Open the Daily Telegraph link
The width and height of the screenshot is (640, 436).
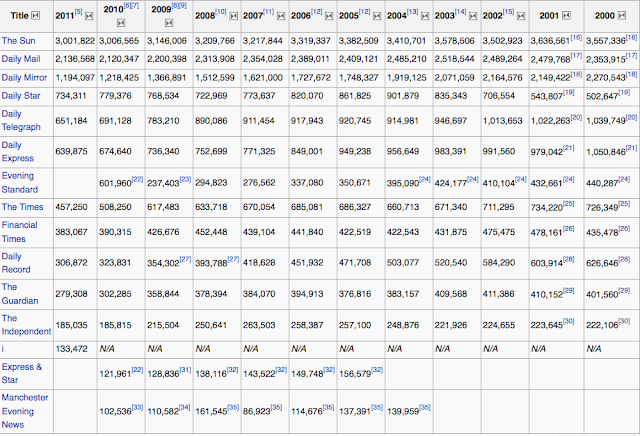point(21,120)
